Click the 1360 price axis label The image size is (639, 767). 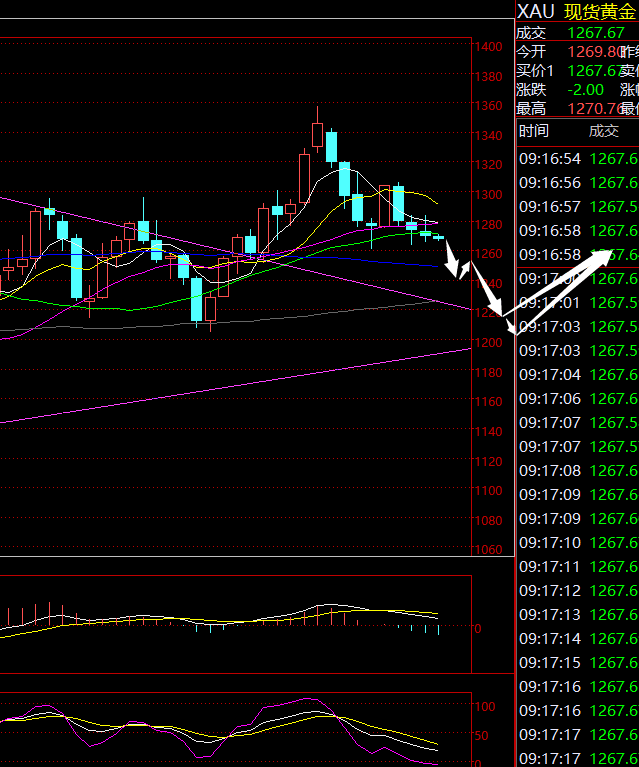click(x=488, y=106)
